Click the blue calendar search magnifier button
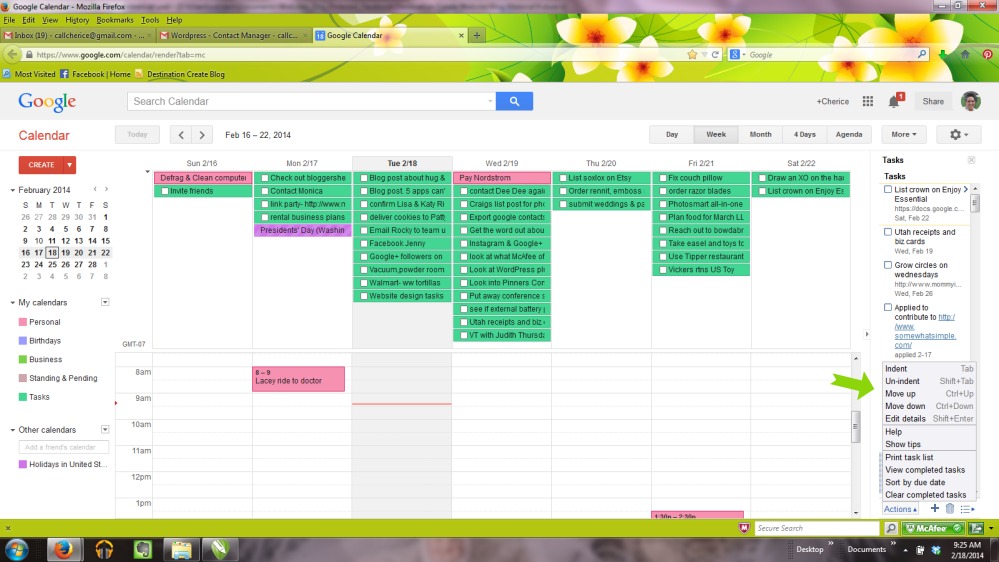The height and width of the screenshot is (562, 999). pyautogui.click(x=514, y=101)
